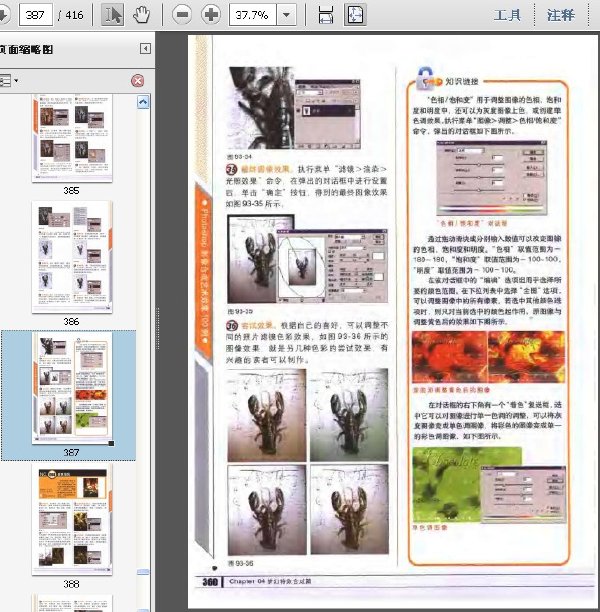This screenshot has height=612, width=600.
Task: Click the zoom percentage field showing 37.7%
Action: click(253, 15)
